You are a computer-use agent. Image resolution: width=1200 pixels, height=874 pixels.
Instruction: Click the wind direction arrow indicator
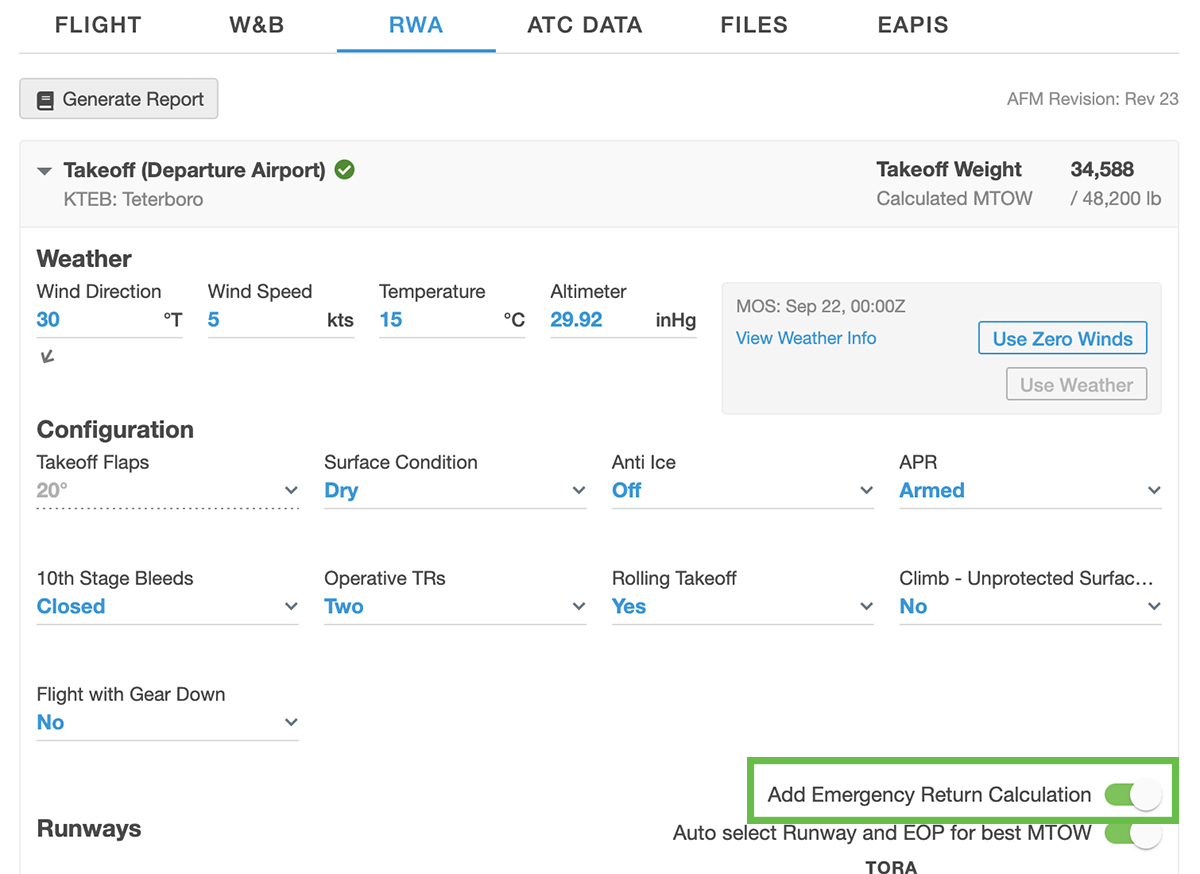[x=47, y=356]
